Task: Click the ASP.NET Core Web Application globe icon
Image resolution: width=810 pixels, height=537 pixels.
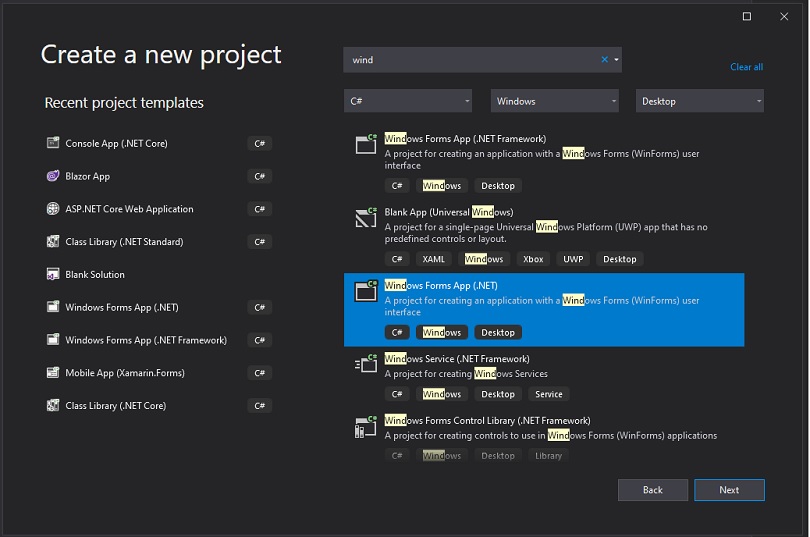Action: [x=53, y=209]
